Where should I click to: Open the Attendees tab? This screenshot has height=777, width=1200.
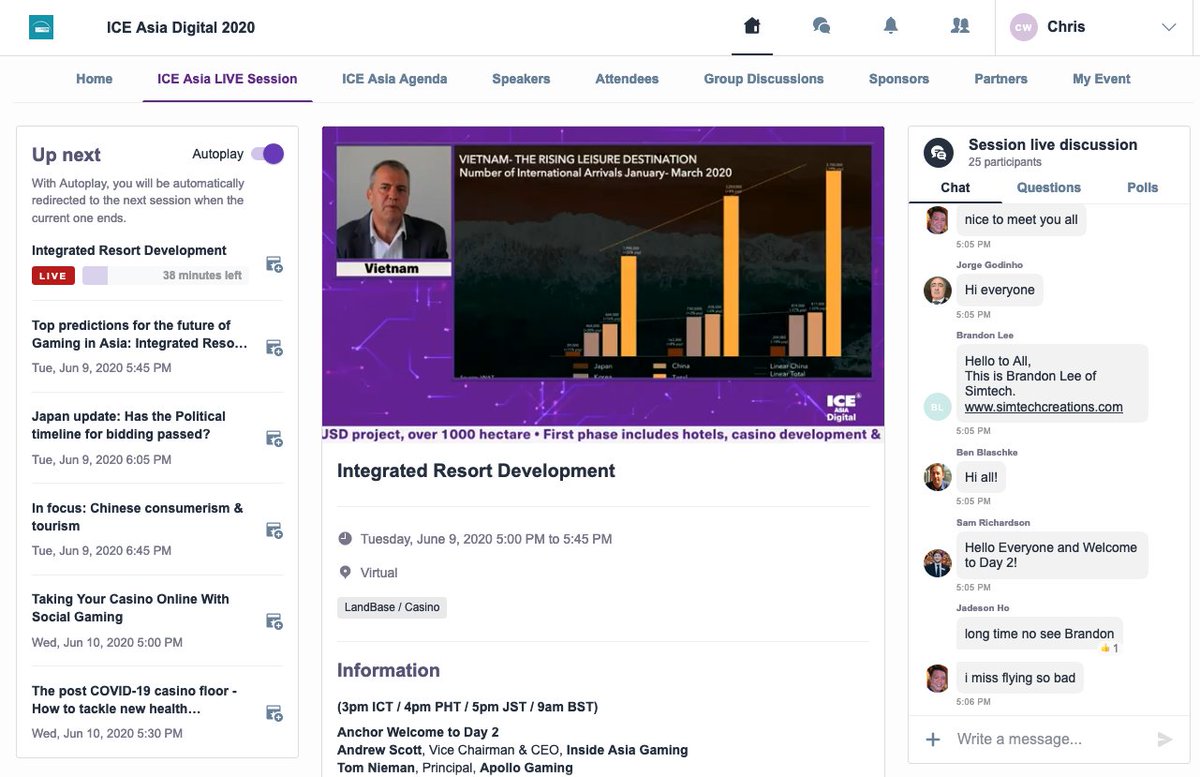tap(627, 79)
